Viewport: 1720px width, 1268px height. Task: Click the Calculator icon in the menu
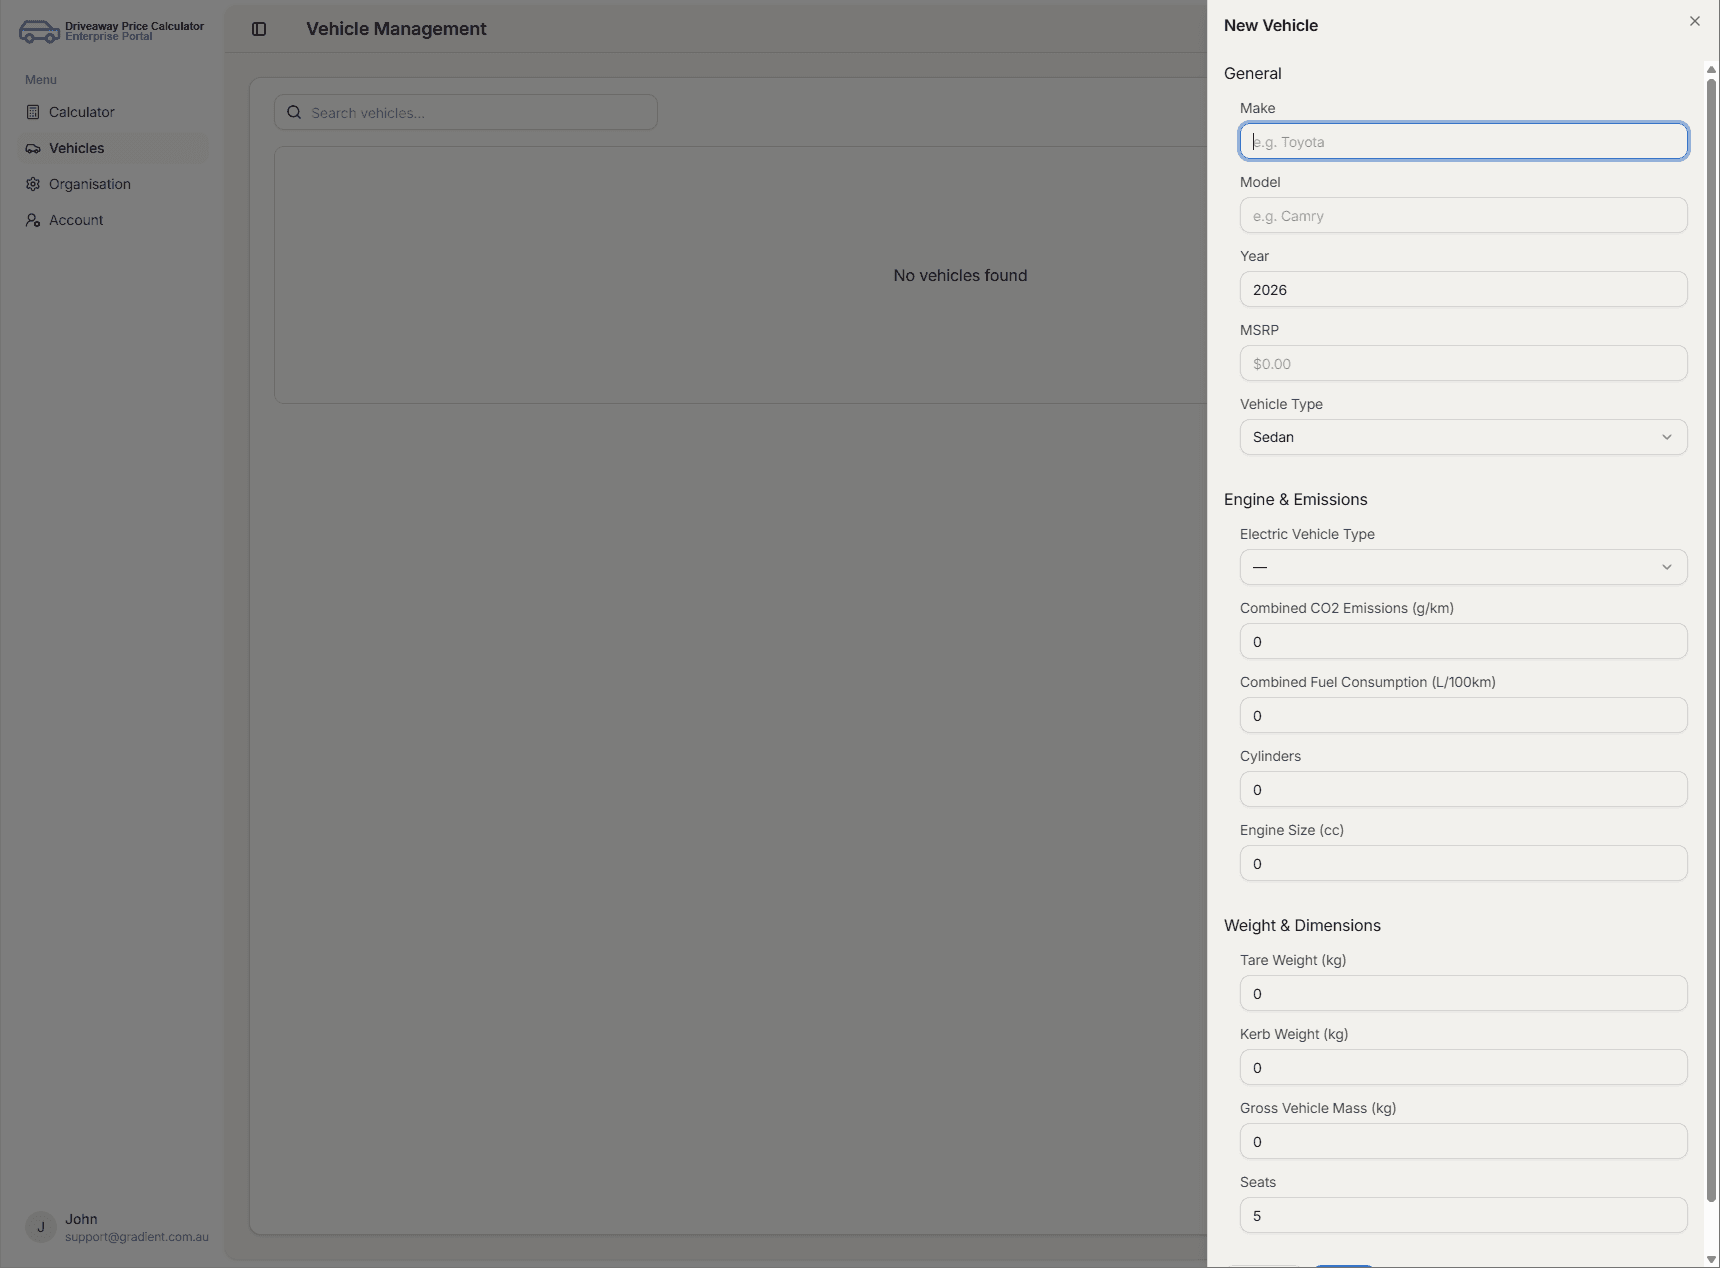click(33, 112)
